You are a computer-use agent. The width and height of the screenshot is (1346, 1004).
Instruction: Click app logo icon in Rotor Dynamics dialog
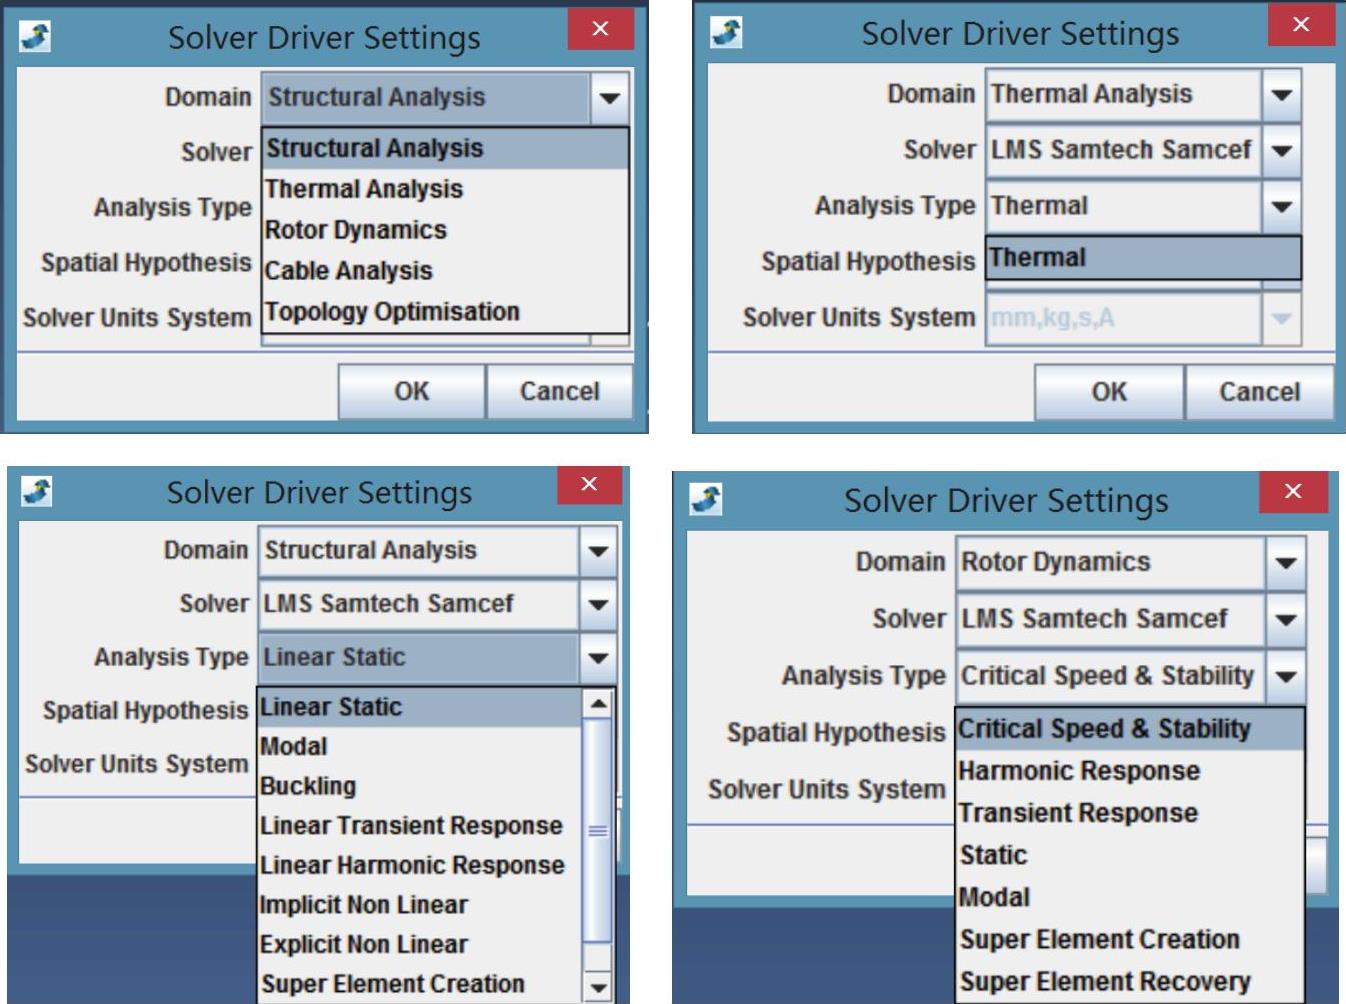click(706, 499)
